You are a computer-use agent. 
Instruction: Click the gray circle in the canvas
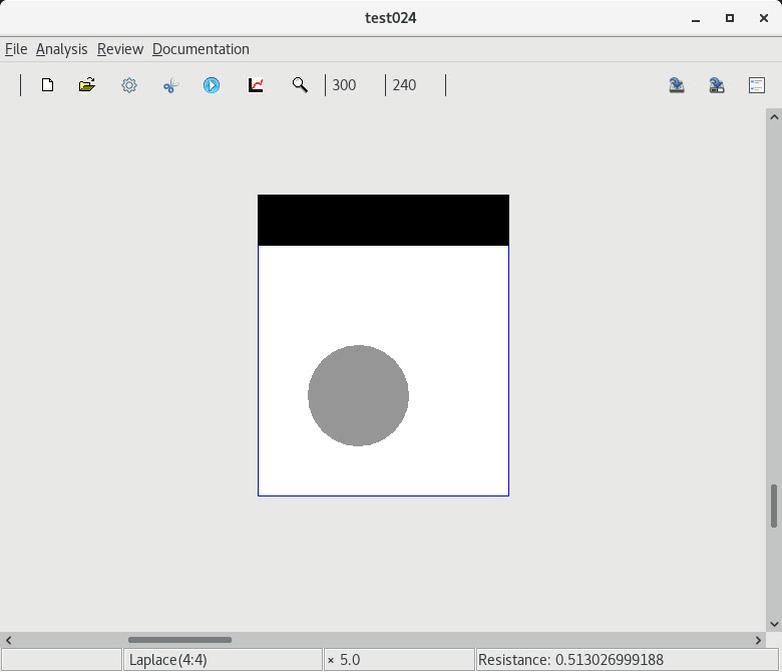point(358,395)
